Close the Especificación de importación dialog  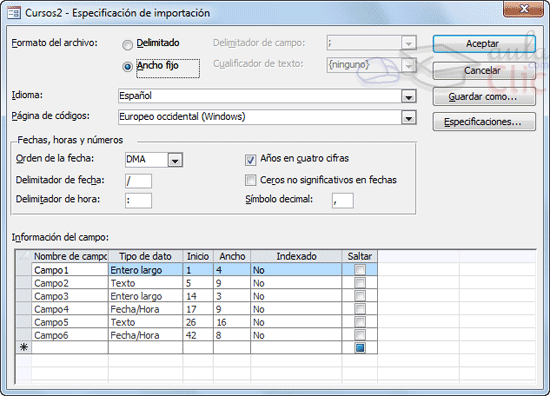coord(523,9)
